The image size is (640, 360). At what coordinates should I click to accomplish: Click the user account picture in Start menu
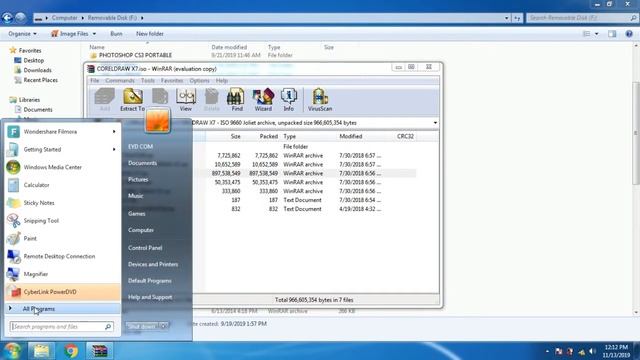[x=157, y=120]
